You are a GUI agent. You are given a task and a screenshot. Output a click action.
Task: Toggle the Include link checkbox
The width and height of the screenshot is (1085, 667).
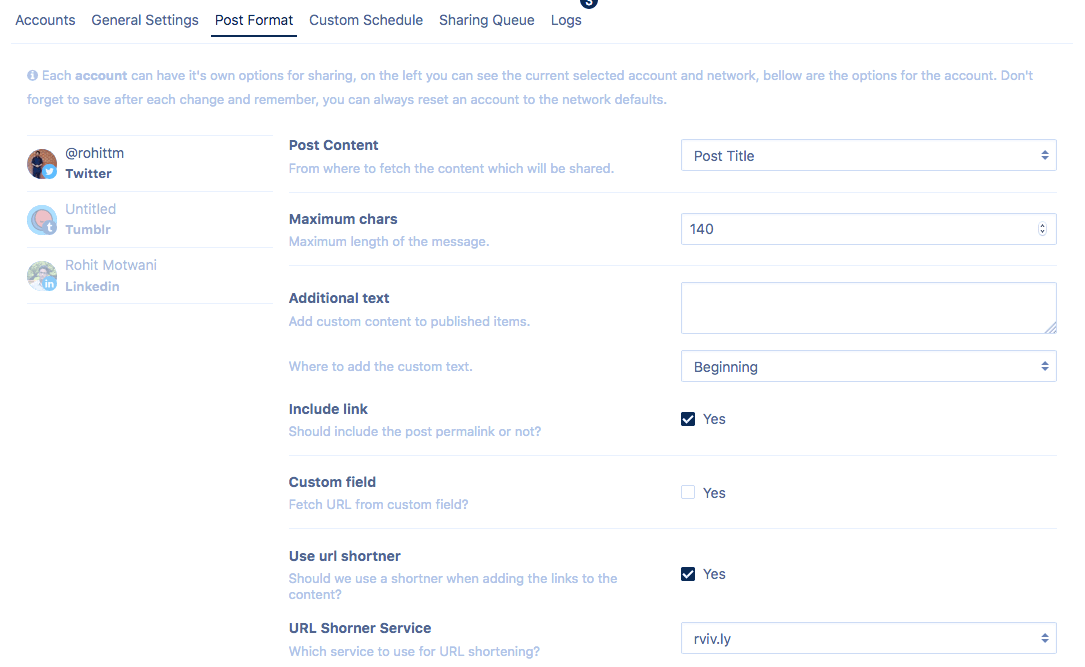pos(688,419)
